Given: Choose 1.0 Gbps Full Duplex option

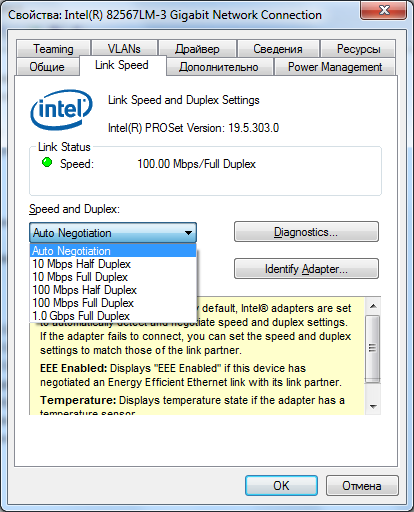Looking at the screenshot, I should click(x=113, y=316).
